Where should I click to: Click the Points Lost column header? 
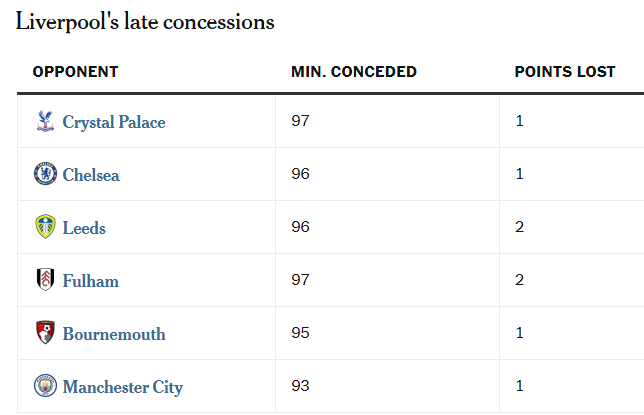(565, 72)
